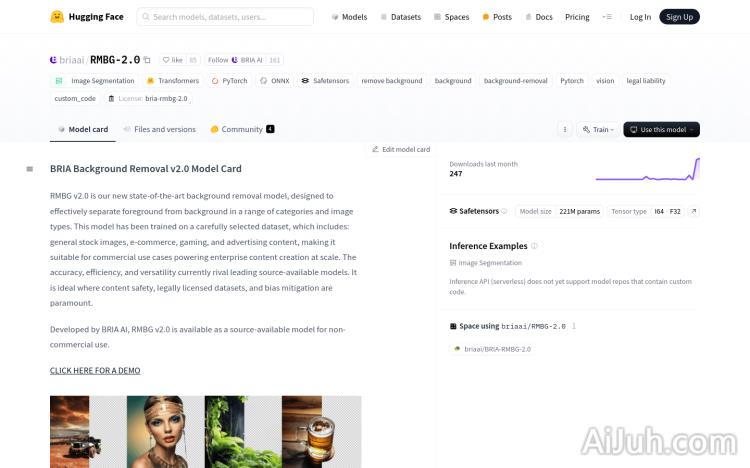Click the downloads trend graph
This screenshot has height=468, width=750.
coord(647,170)
